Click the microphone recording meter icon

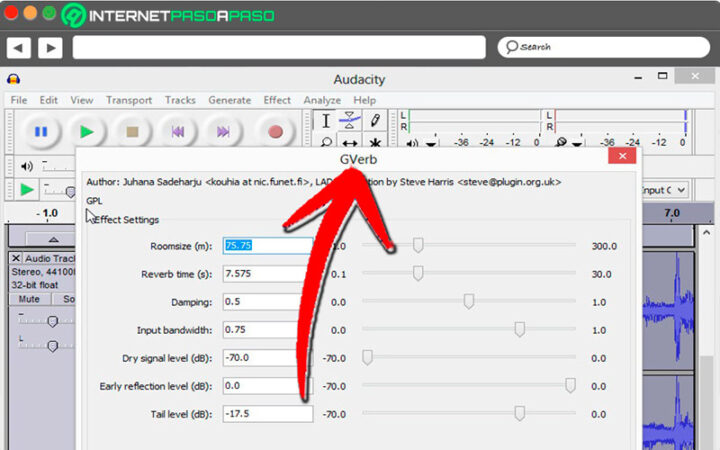pyautogui.click(x=561, y=142)
